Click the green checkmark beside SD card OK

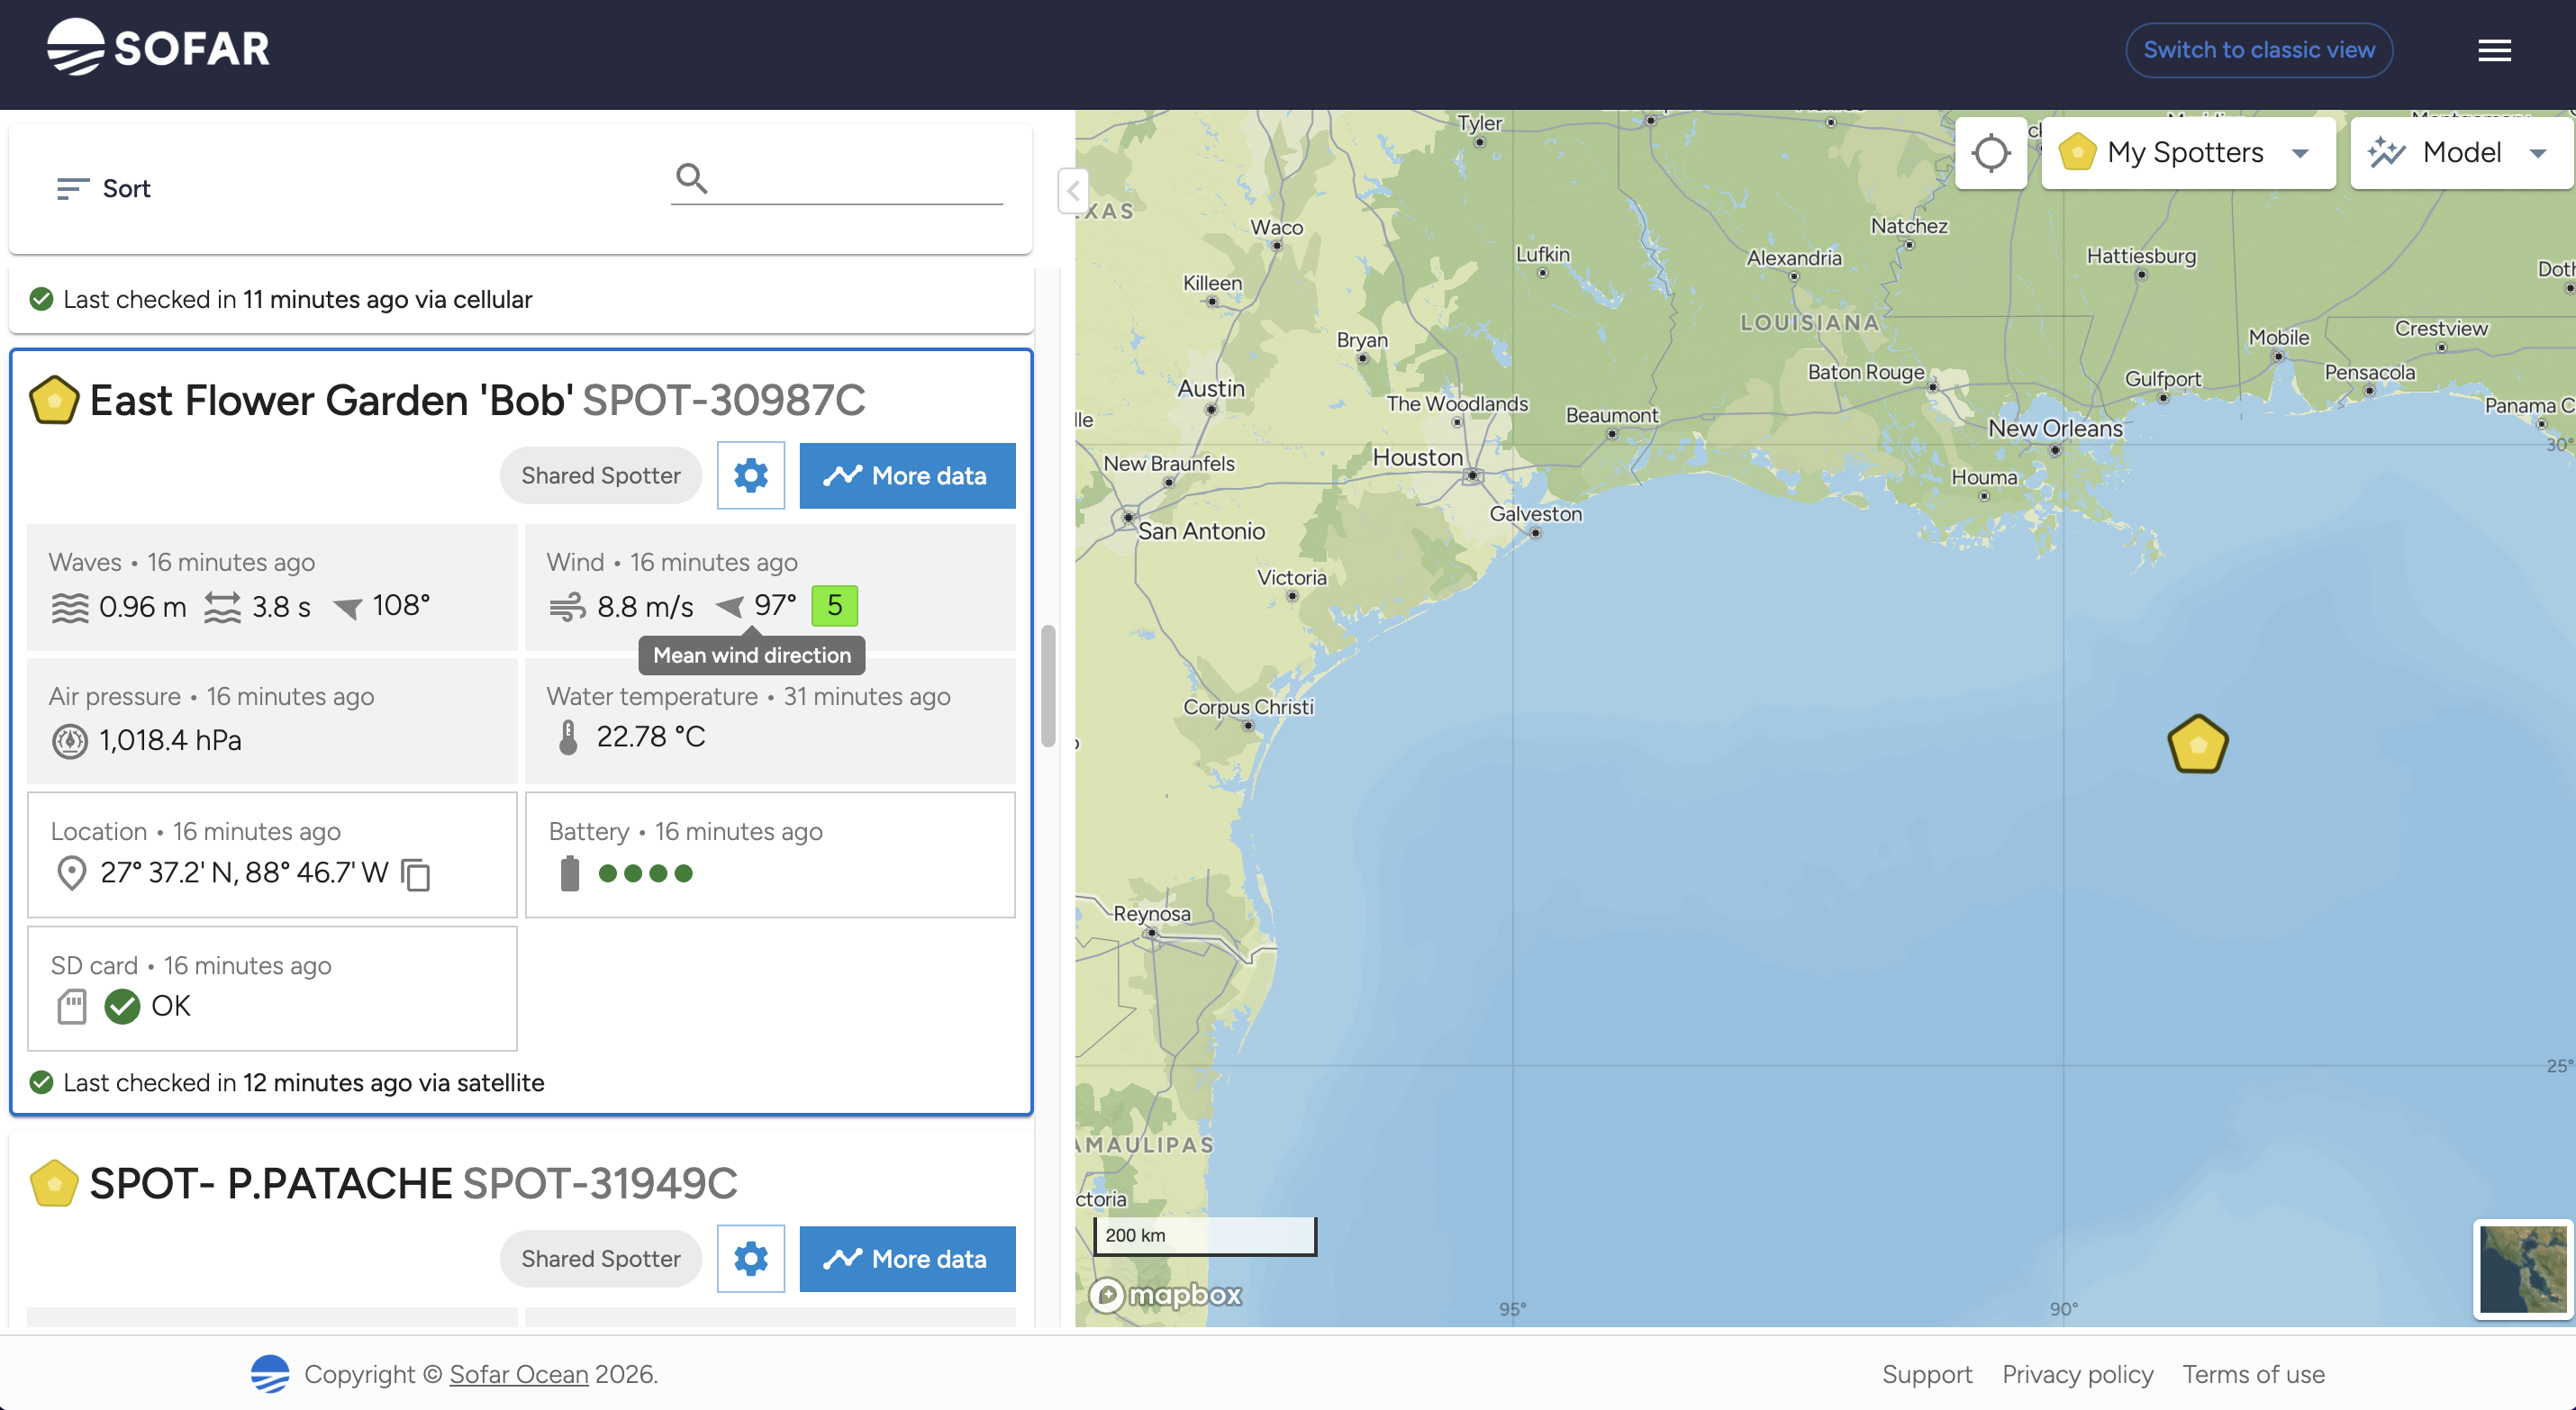122,1006
